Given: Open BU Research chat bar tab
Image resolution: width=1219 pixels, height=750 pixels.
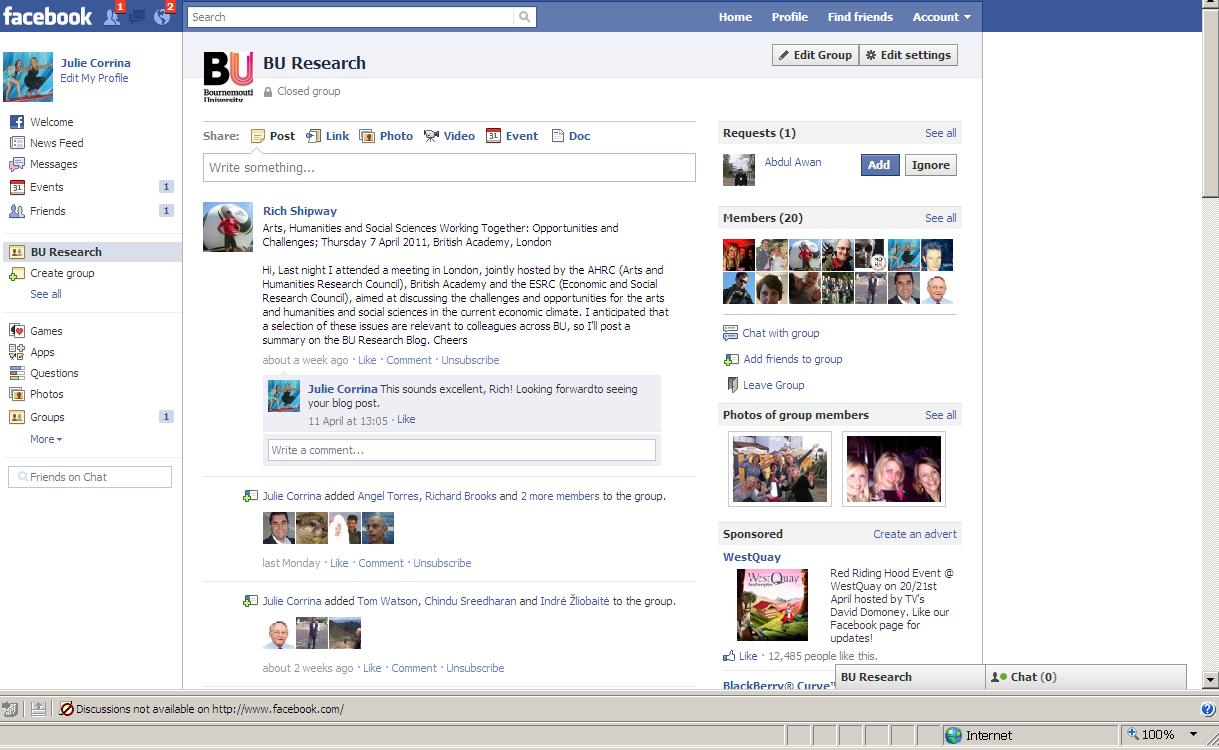Looking at the screenshot, I should 910,677.
